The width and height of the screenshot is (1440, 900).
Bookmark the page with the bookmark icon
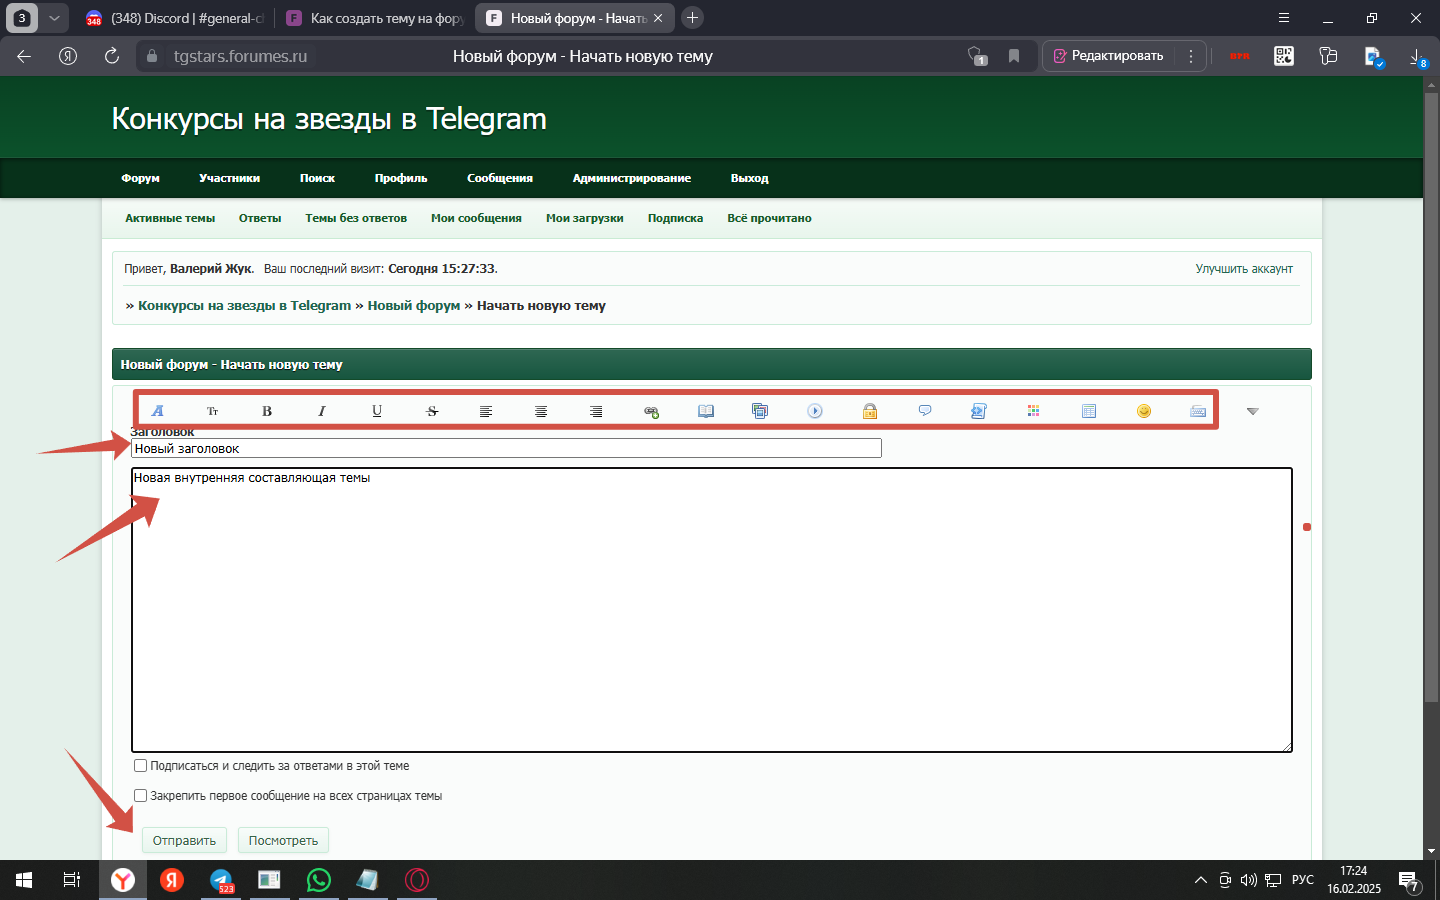[1014, 56]
